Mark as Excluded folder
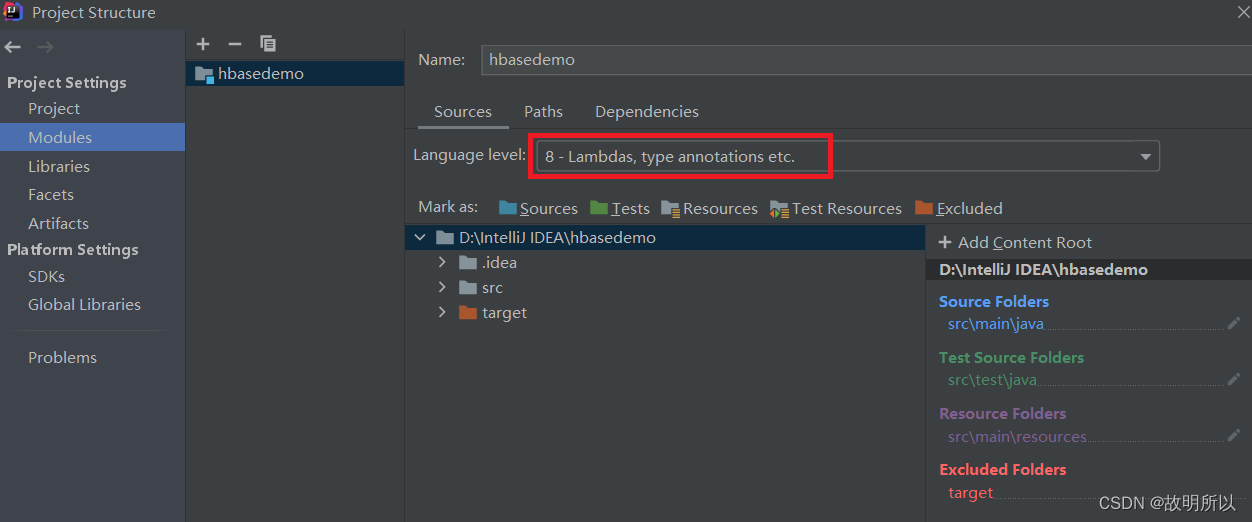 pos(959,208)
